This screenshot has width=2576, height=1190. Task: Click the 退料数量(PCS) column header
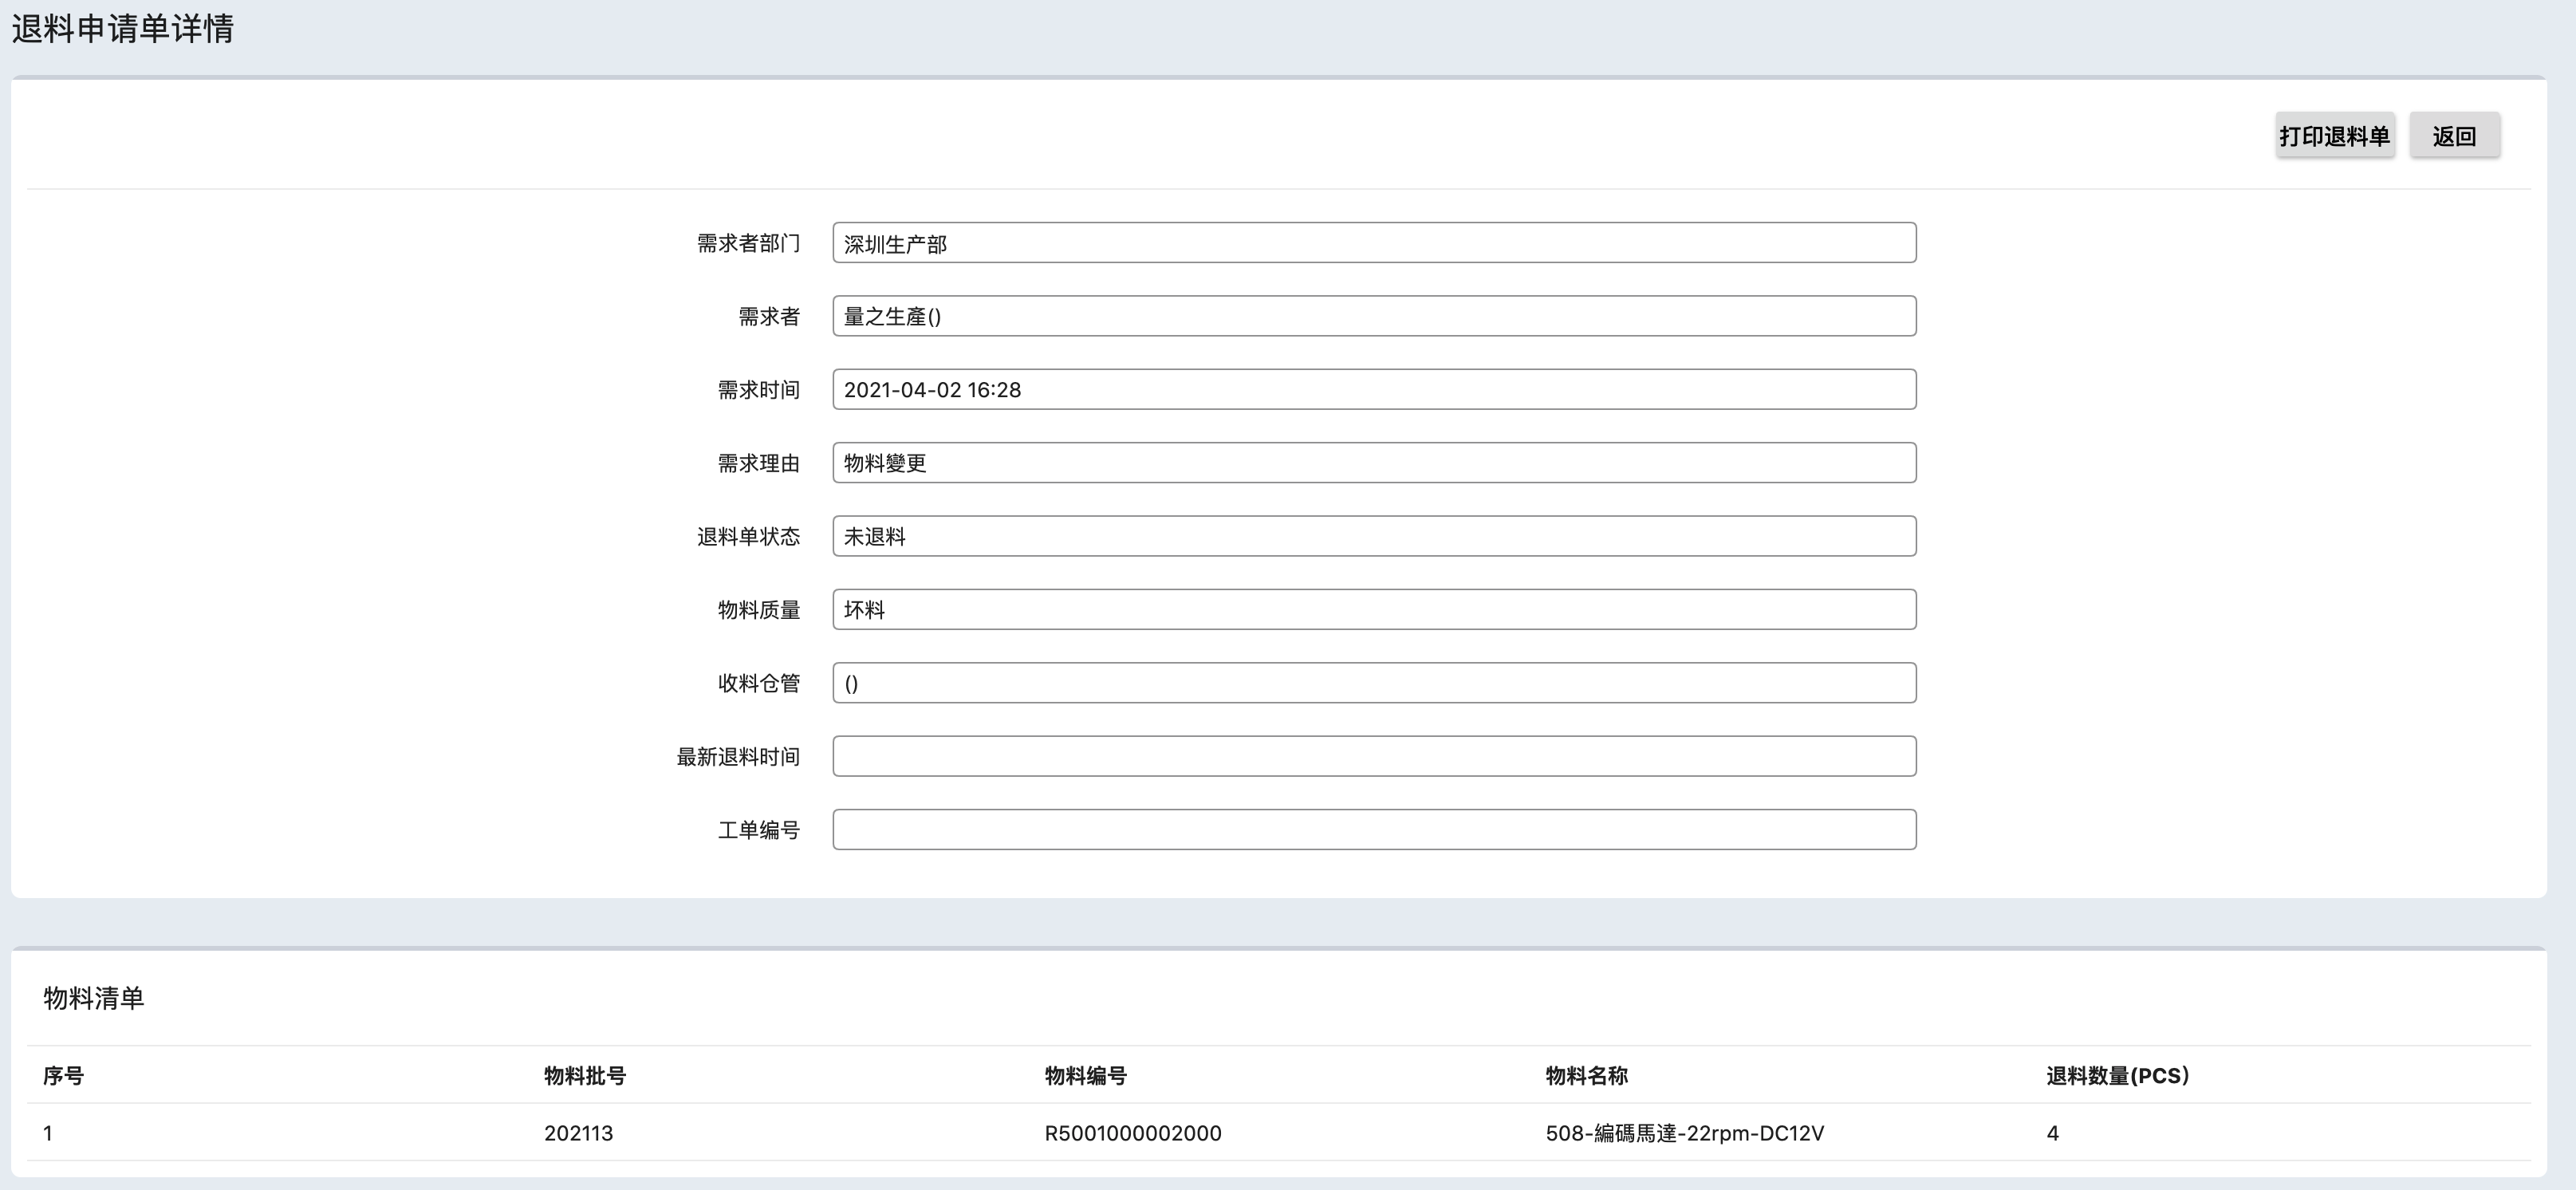tap(2118, 1076)
